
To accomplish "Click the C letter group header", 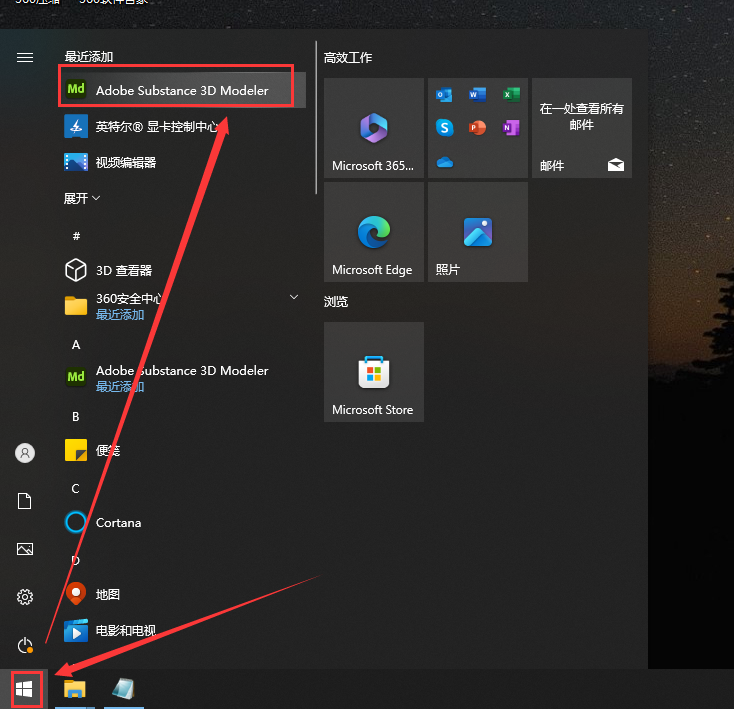I will [75, 489].
